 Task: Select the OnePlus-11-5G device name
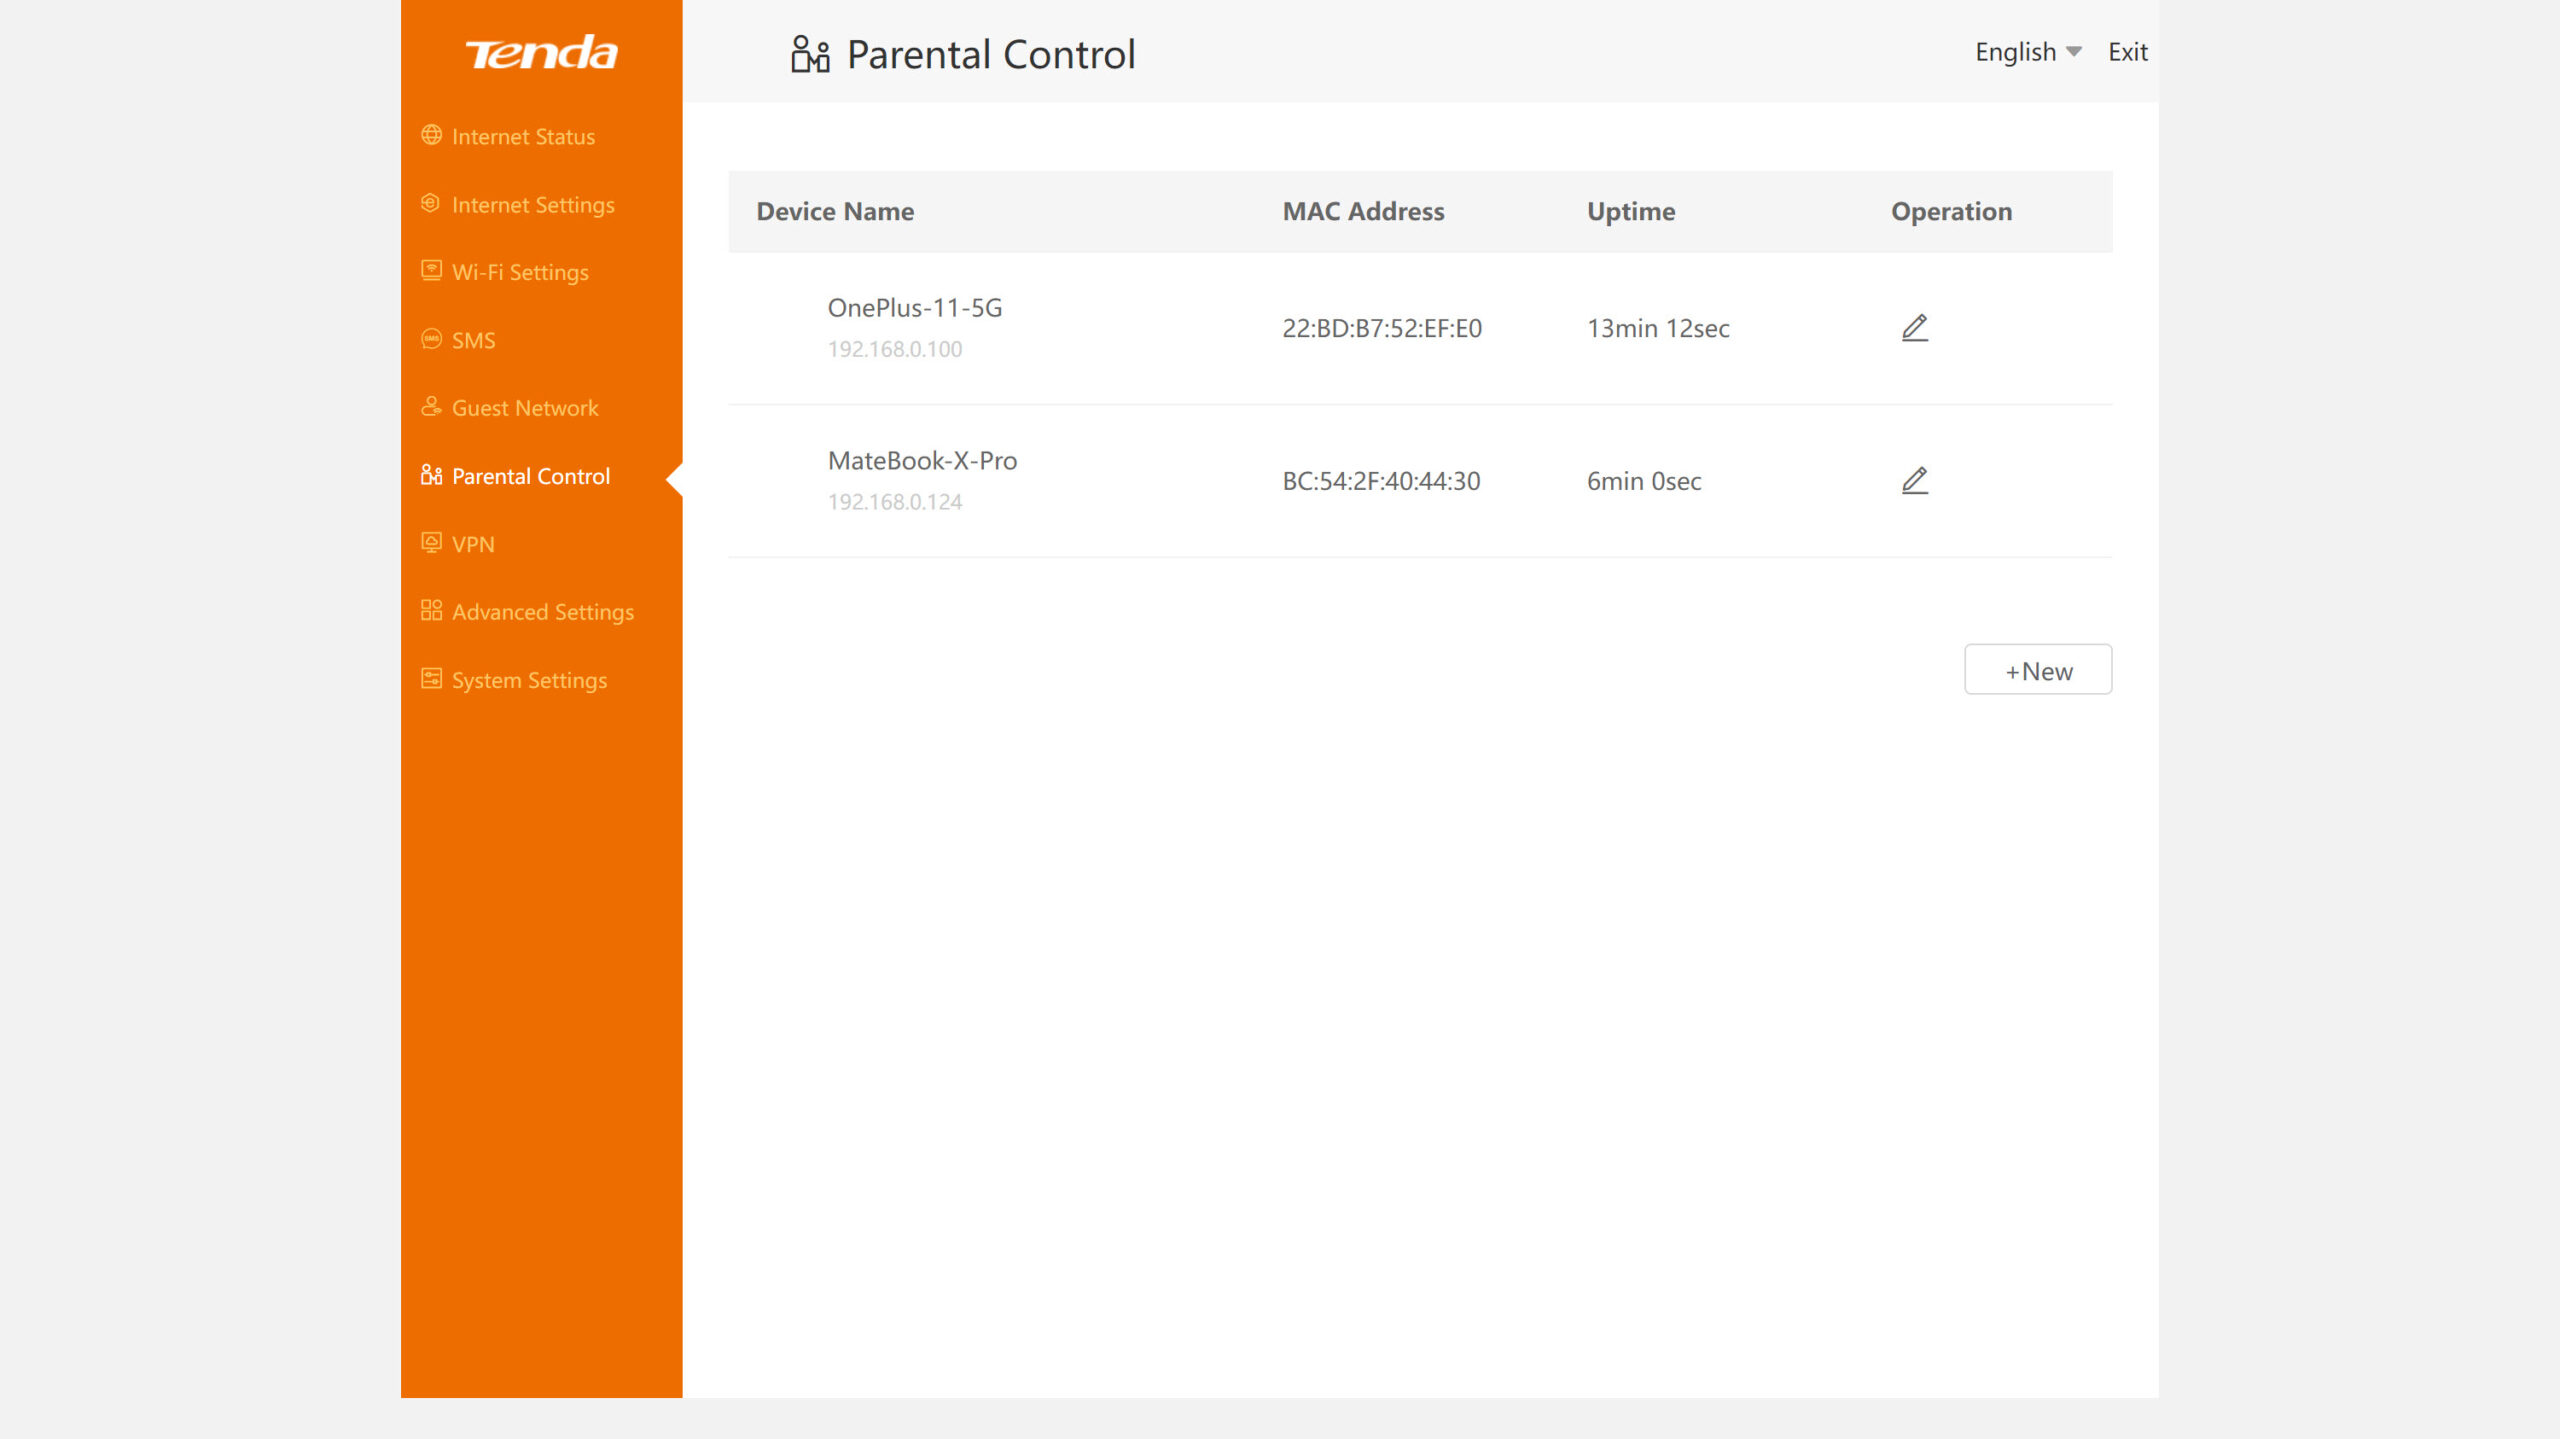[915, 308]
